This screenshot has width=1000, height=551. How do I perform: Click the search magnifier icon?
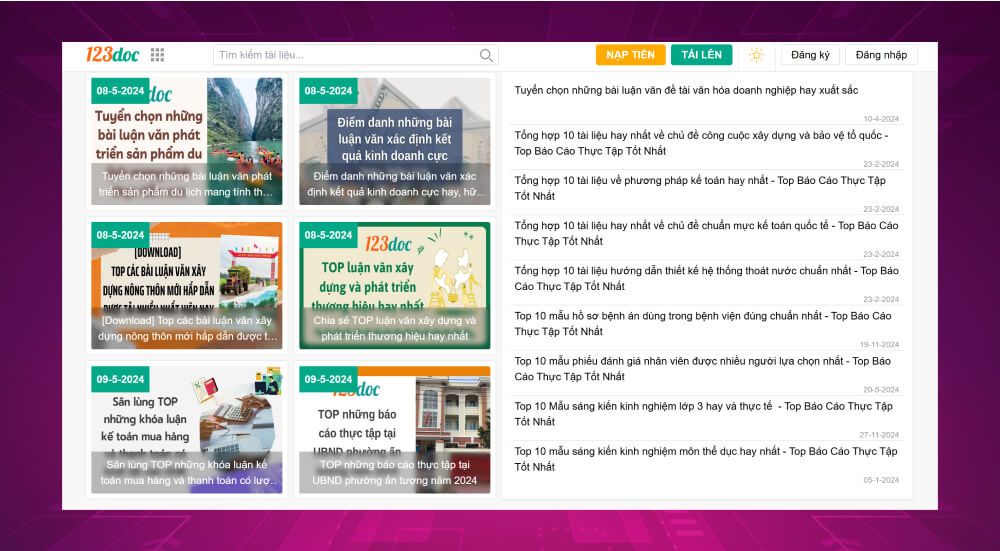coord(486,56)
